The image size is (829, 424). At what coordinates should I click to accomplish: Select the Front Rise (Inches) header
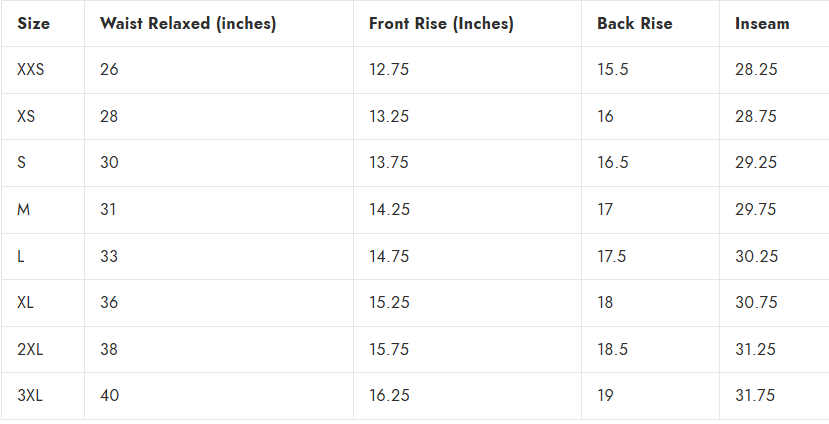[x=441, y=24]
